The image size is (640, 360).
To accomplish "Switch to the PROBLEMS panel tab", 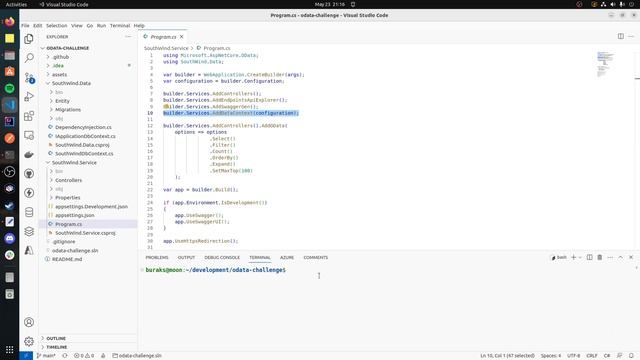I will pos(157,258).
